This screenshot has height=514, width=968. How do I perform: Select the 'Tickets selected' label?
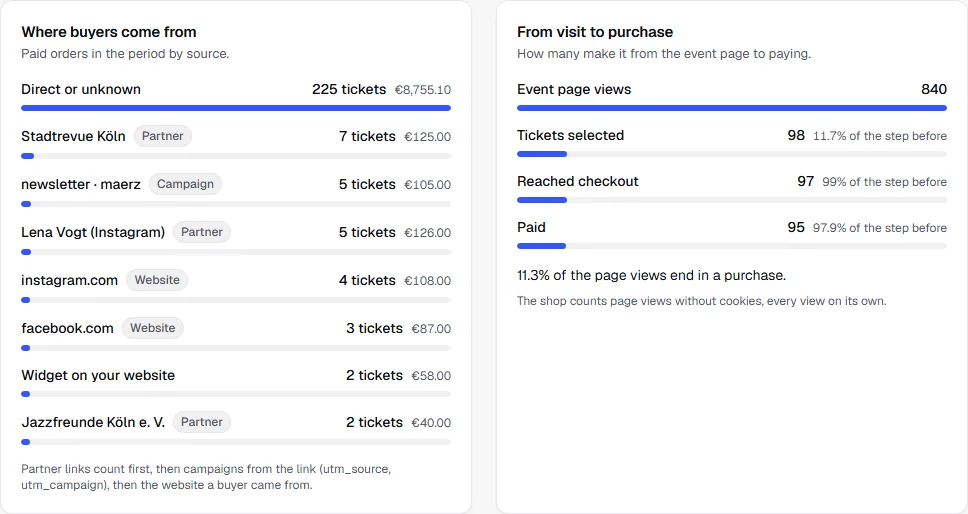tap(570, 135)
